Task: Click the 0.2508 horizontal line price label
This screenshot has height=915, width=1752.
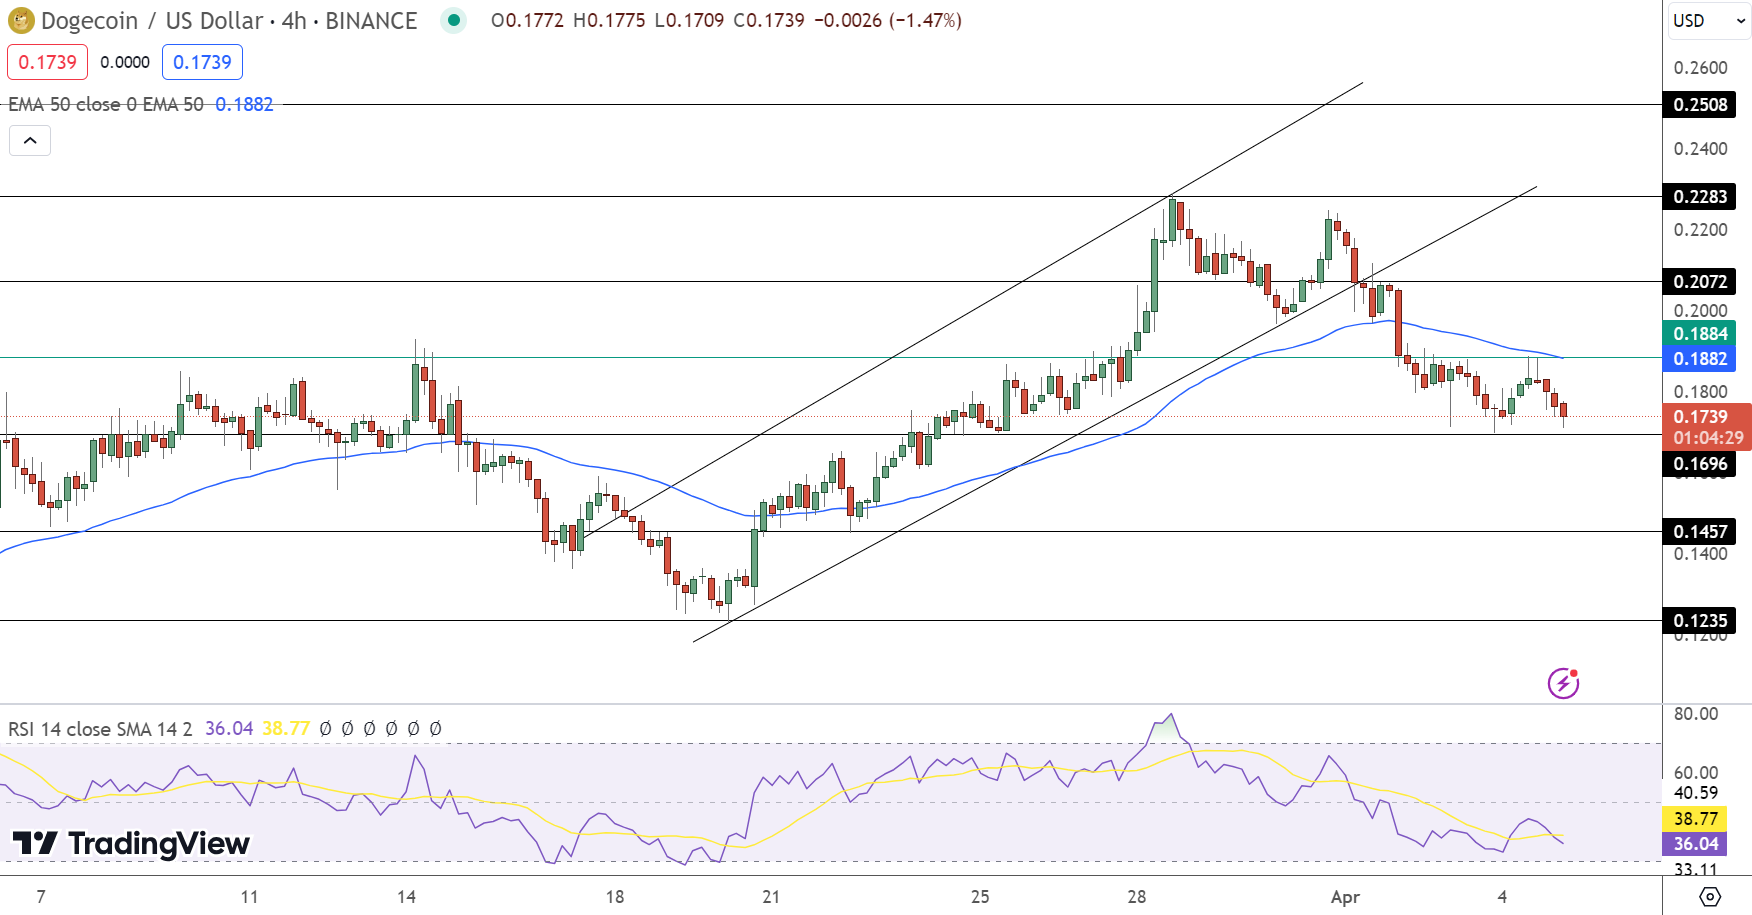Action: coord(1699,105)
